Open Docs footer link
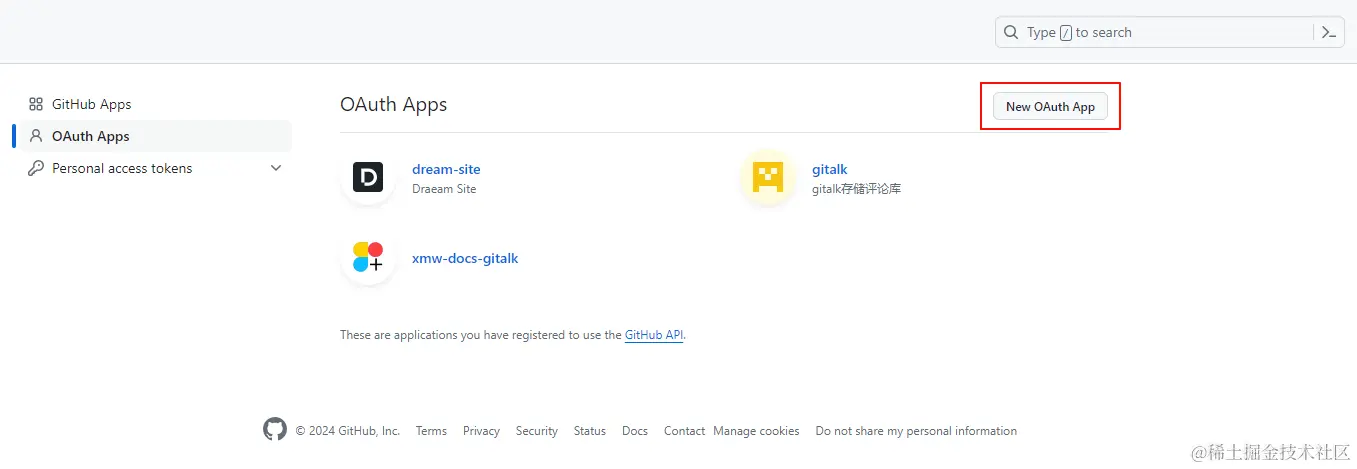Screen dimensions: 1357x469 coord(635,431)
